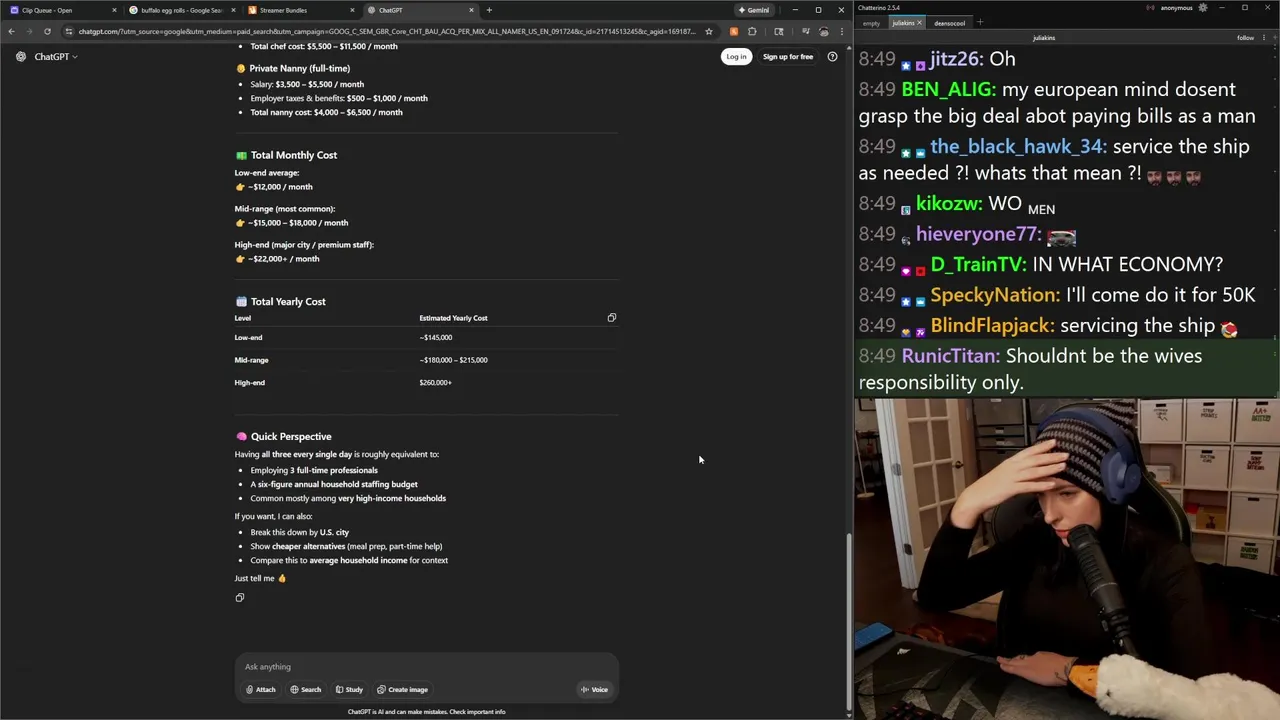Click the Mid-range row label in table
Screen dimensions: 1280x720
pos(251,360)
